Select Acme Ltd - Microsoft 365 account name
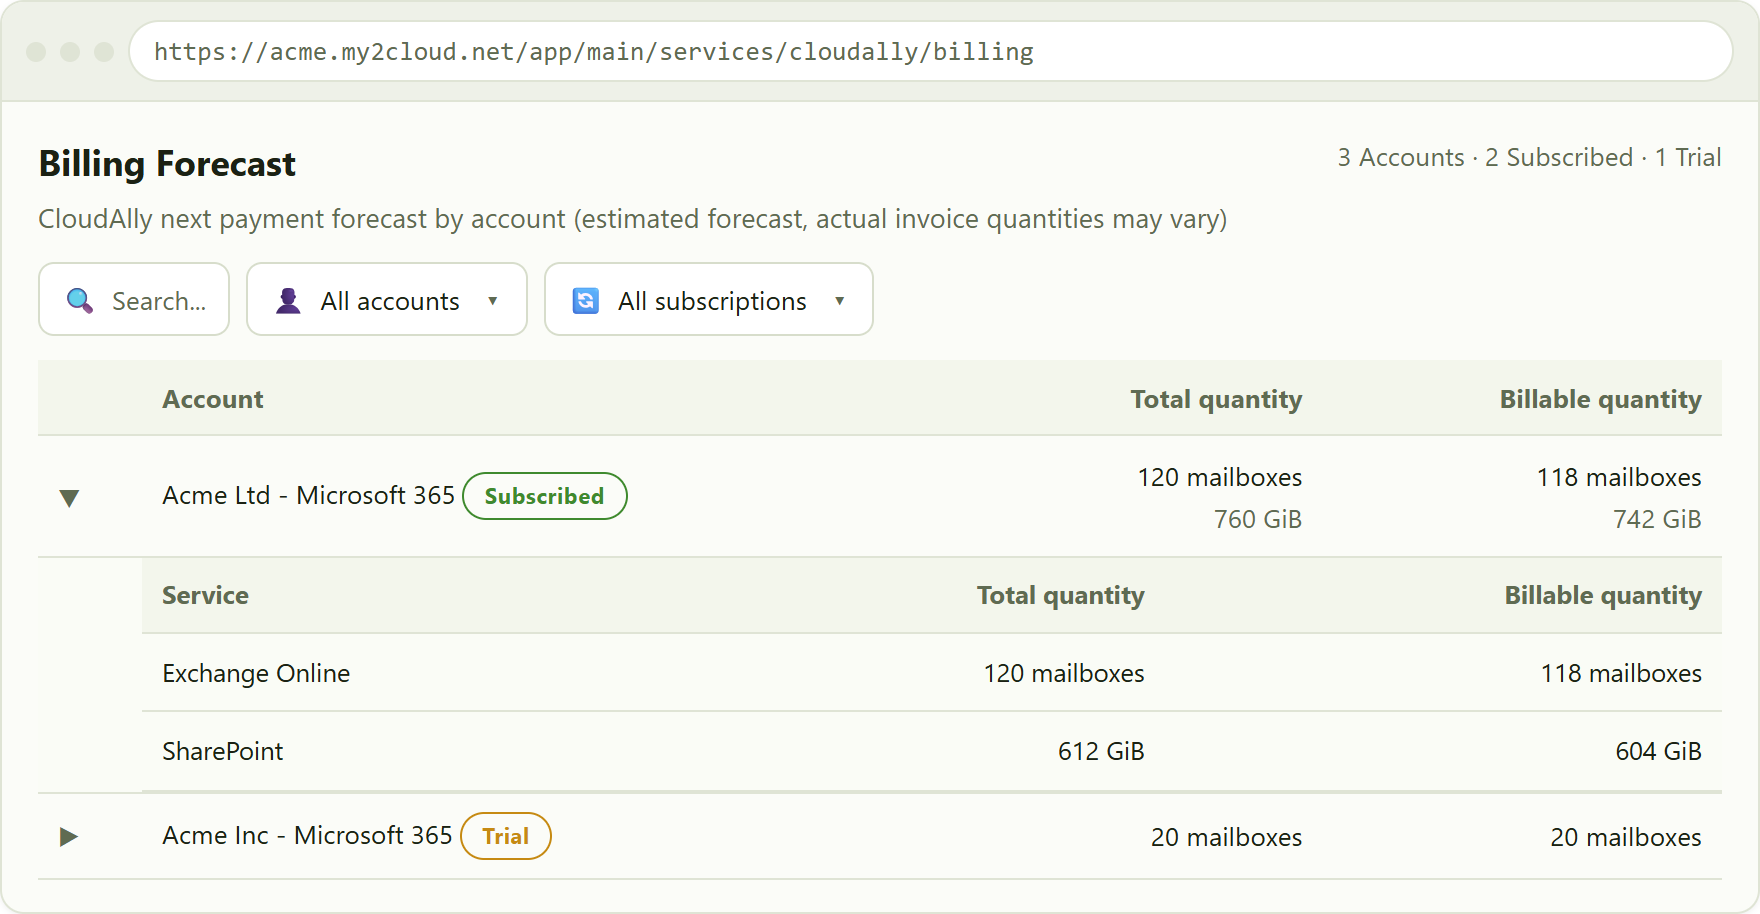1760x914 pixels. click(309, 496)
